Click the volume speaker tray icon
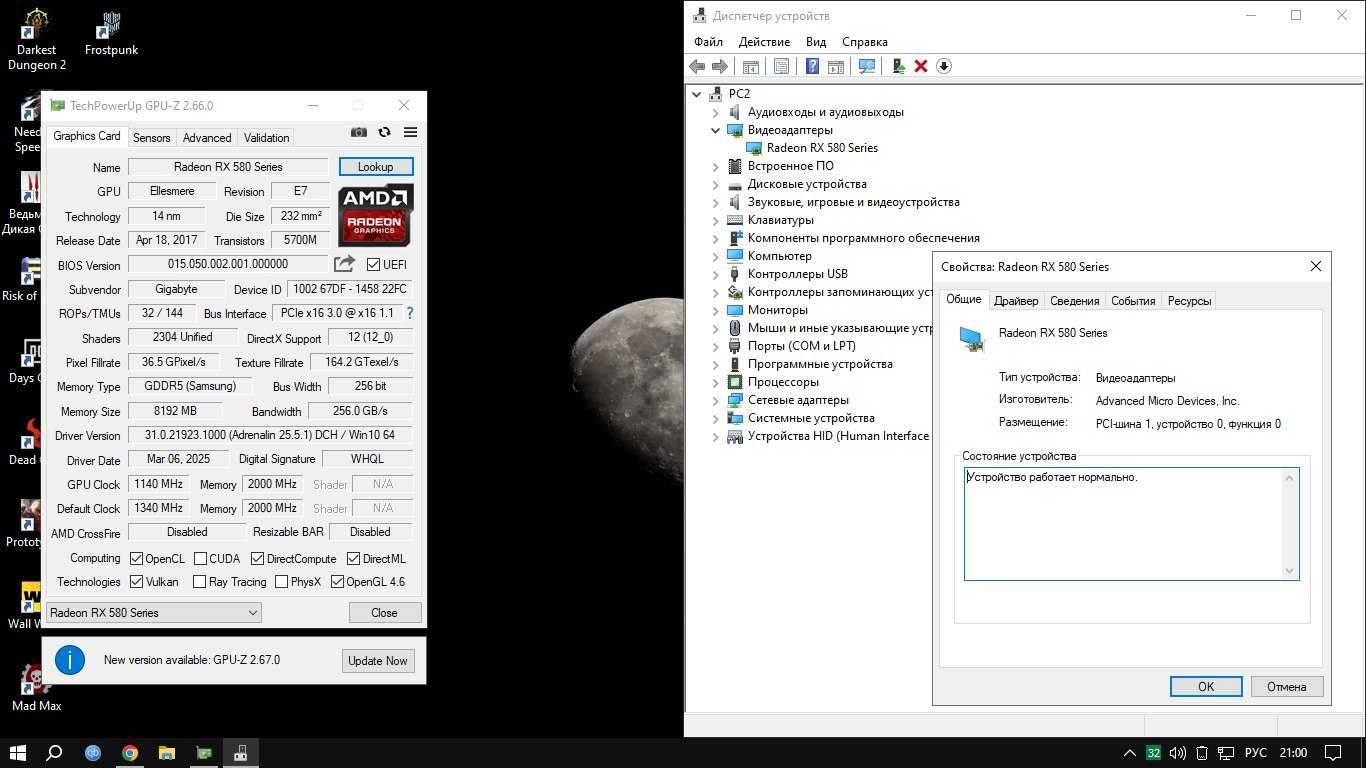The width and height of the screenshot is (1366, 768). (x=1178, y=753)
